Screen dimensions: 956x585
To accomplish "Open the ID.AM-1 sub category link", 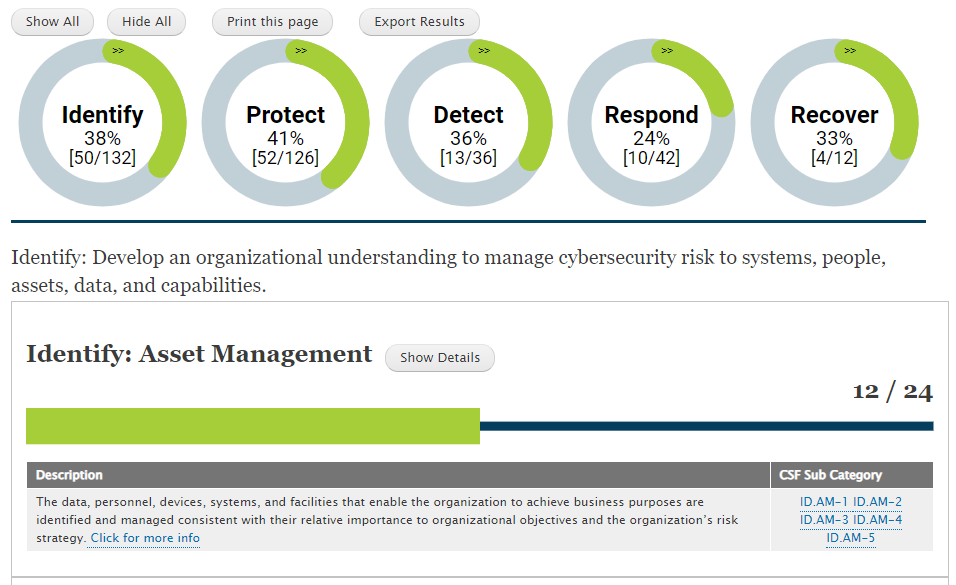I will [x=824, y=502].
